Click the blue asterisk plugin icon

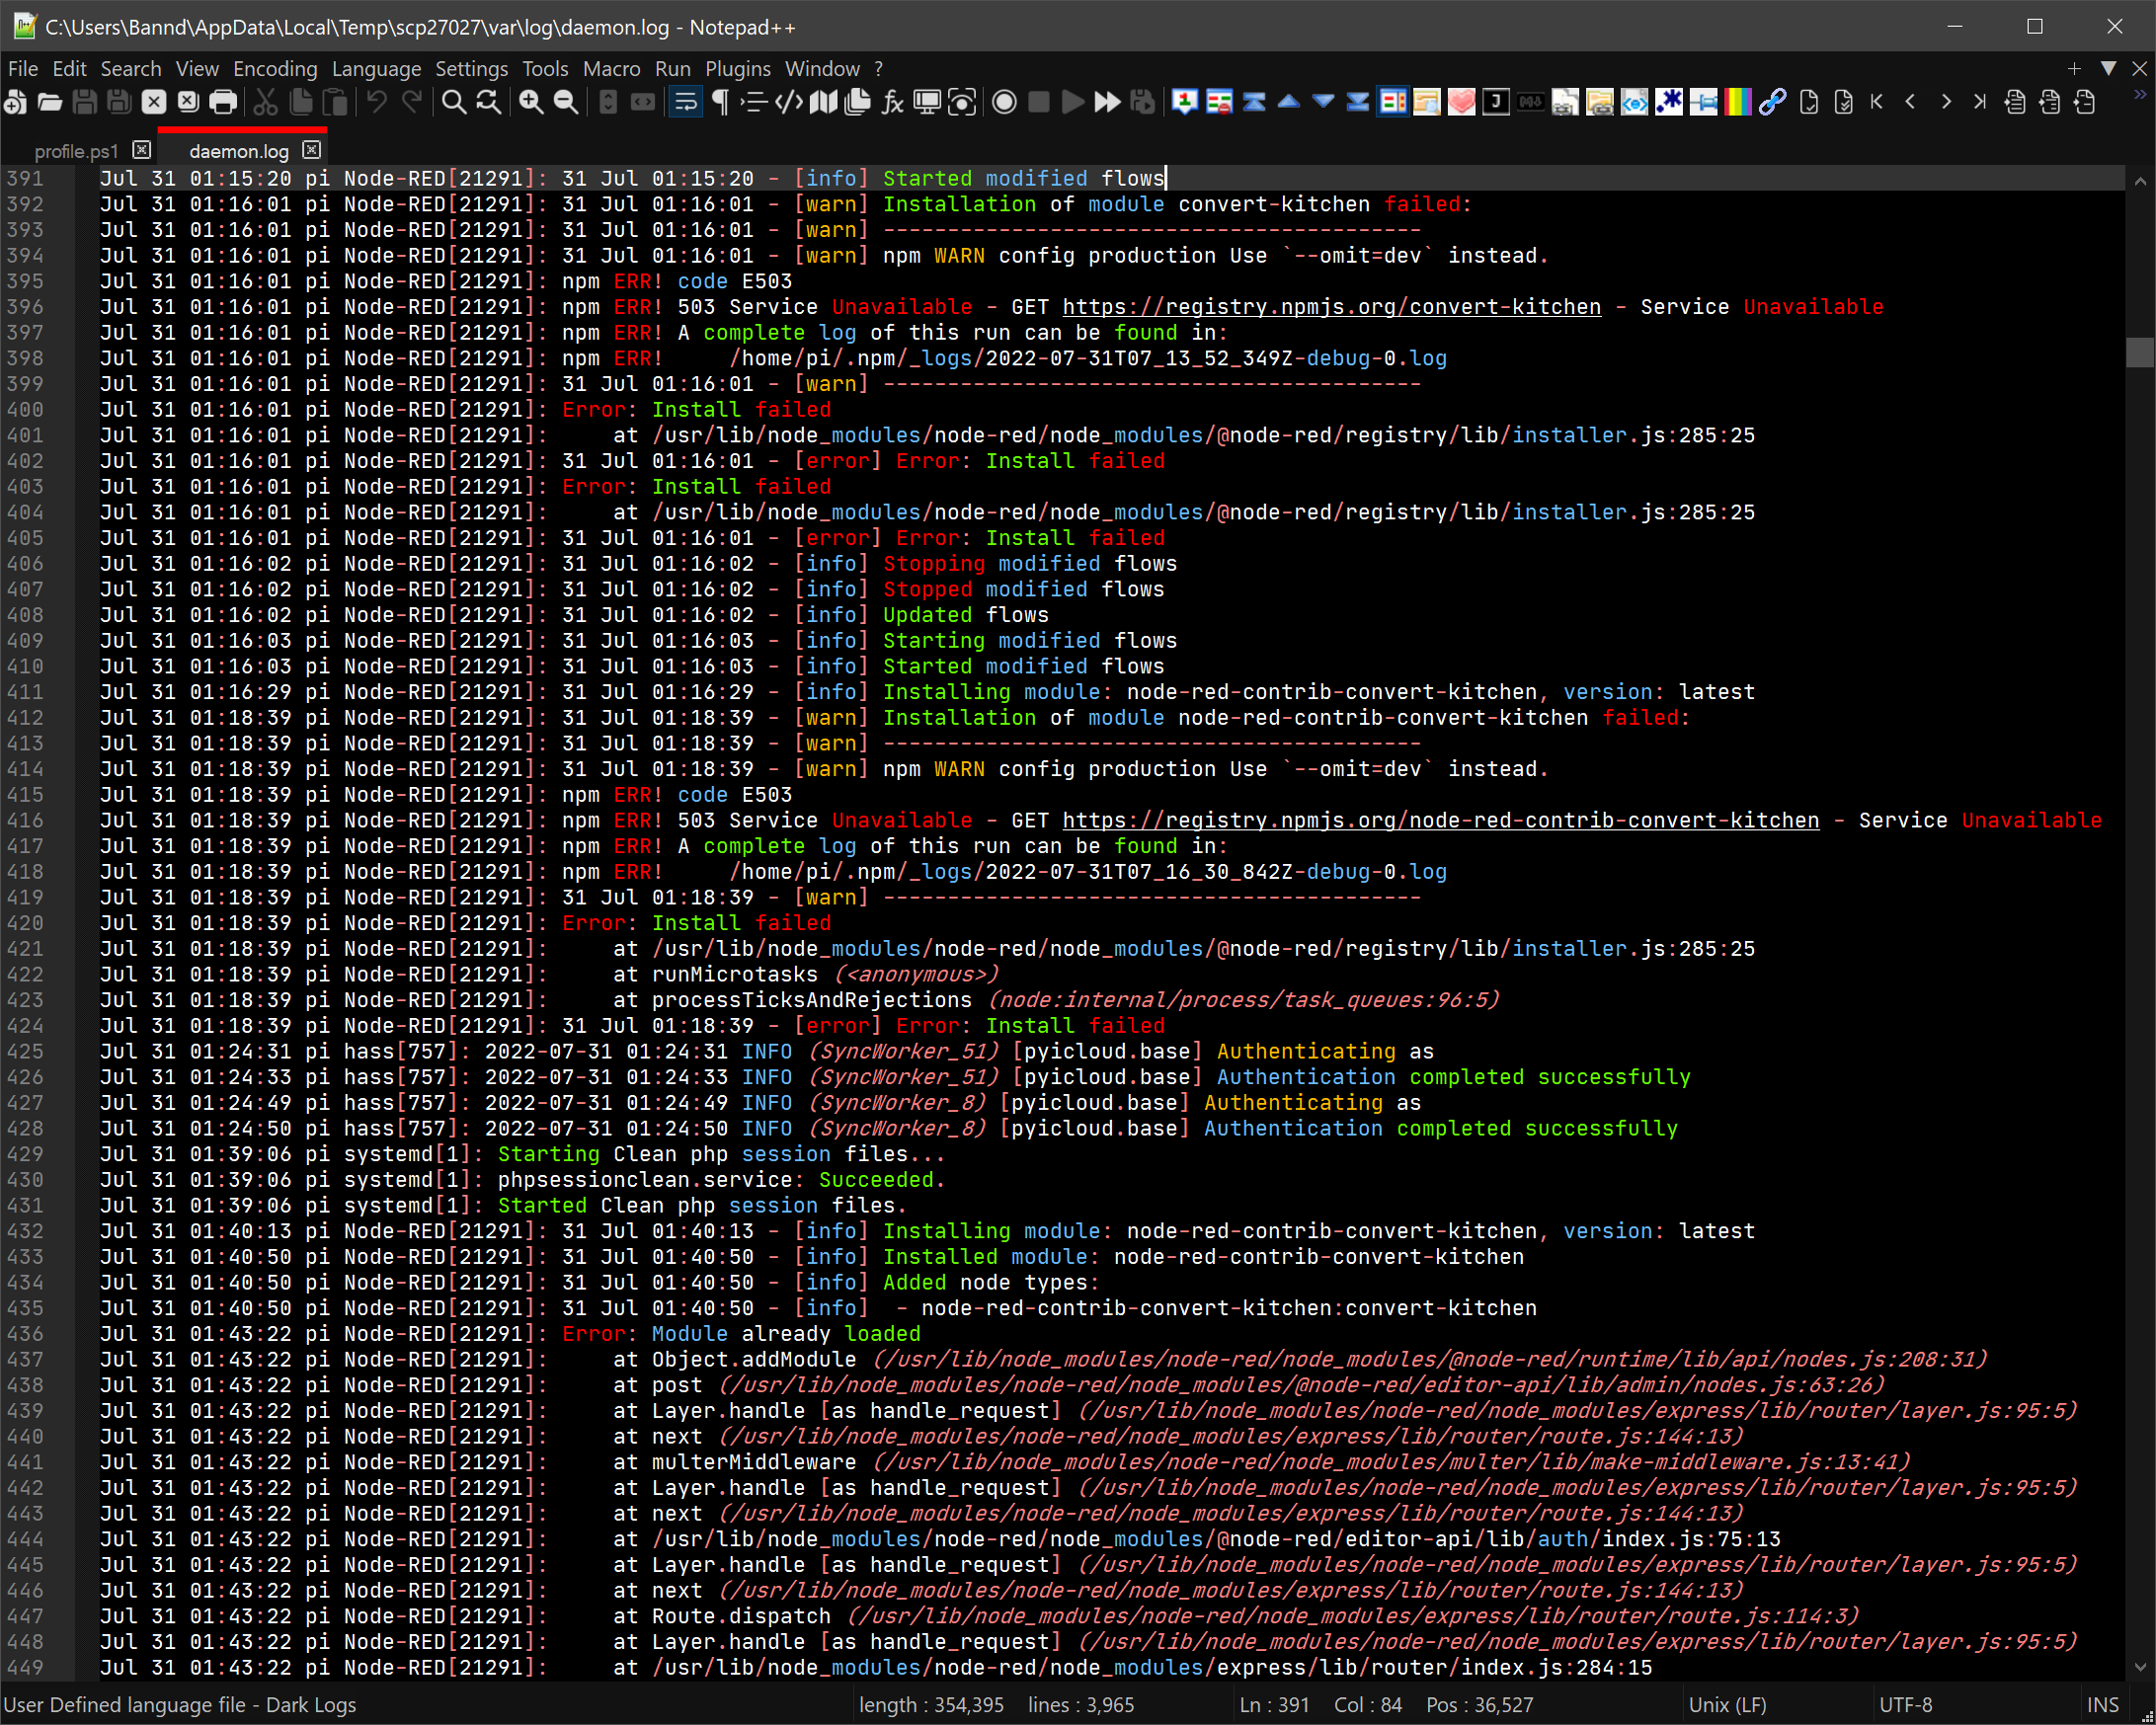coord(1668,102)
